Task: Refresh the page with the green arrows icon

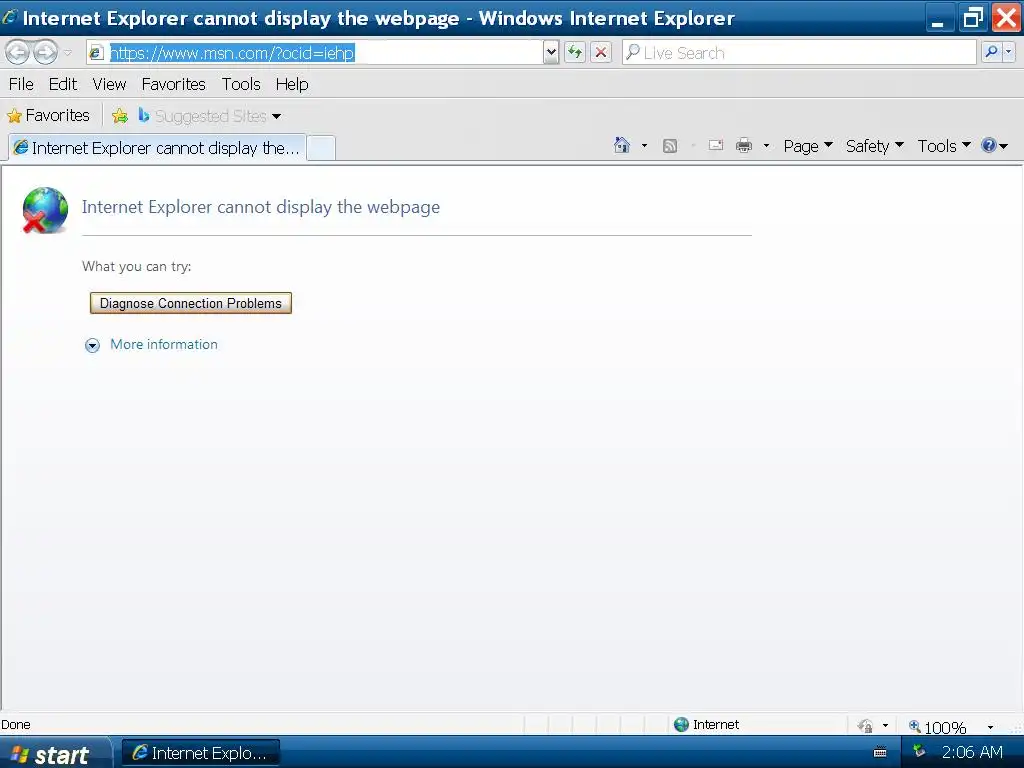Action: 575,52
